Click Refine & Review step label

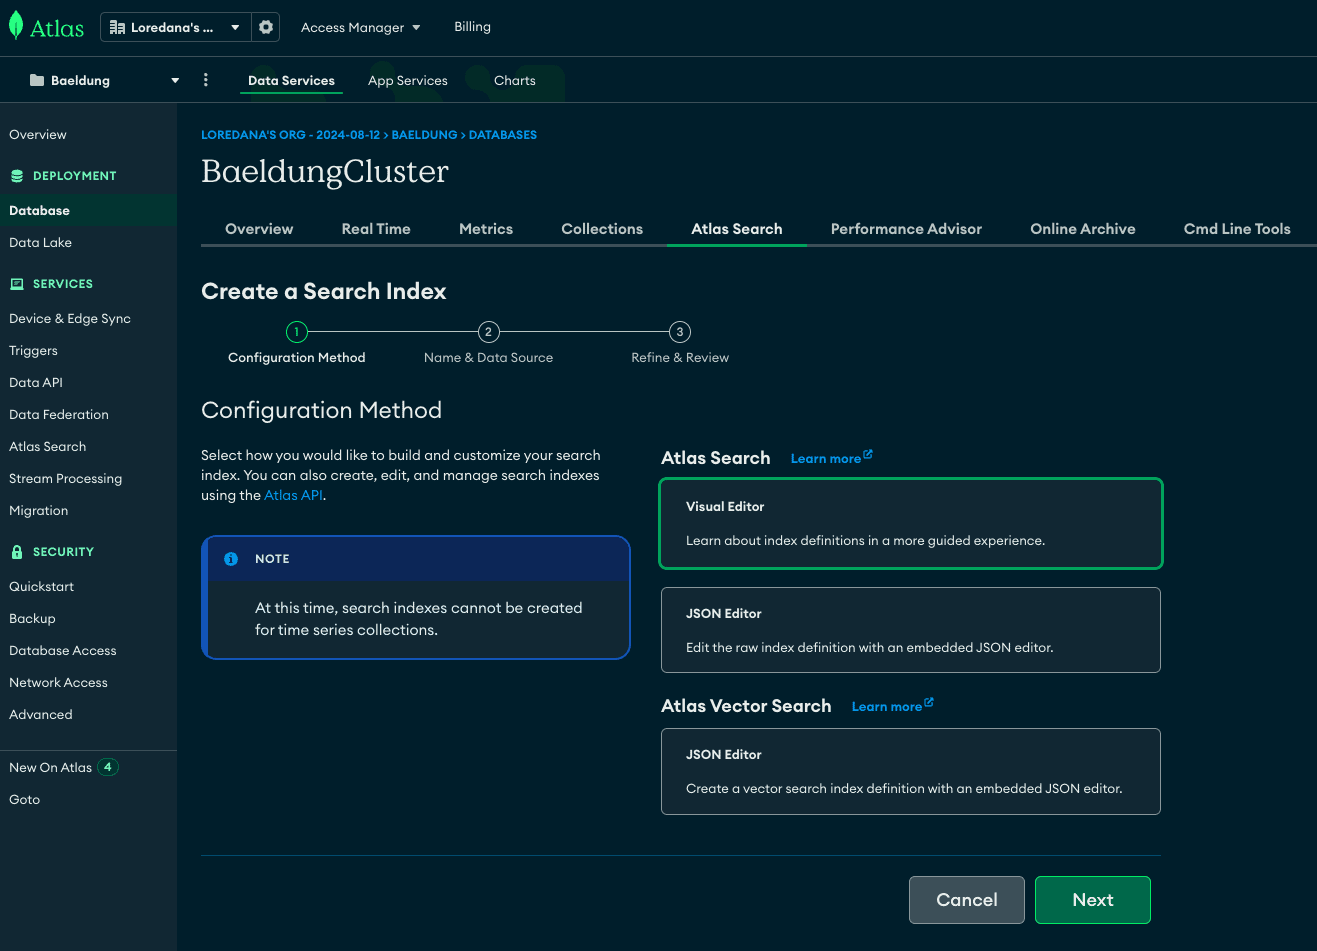[x=680, y=358]
